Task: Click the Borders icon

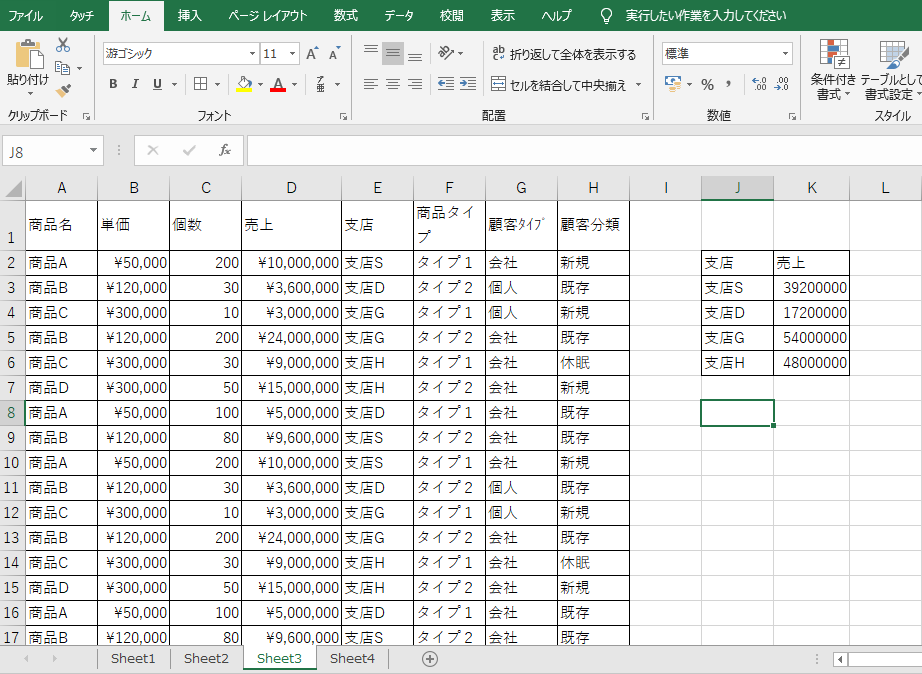Action: tap(201, 84)
